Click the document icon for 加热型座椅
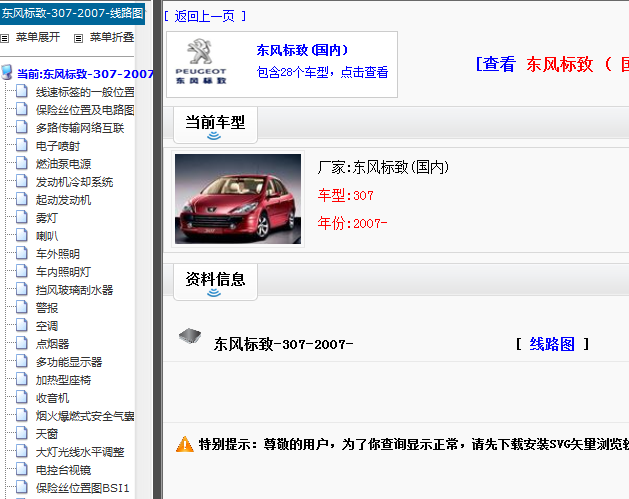The width and height of the screenshot is (629, 499). [22, 379]
